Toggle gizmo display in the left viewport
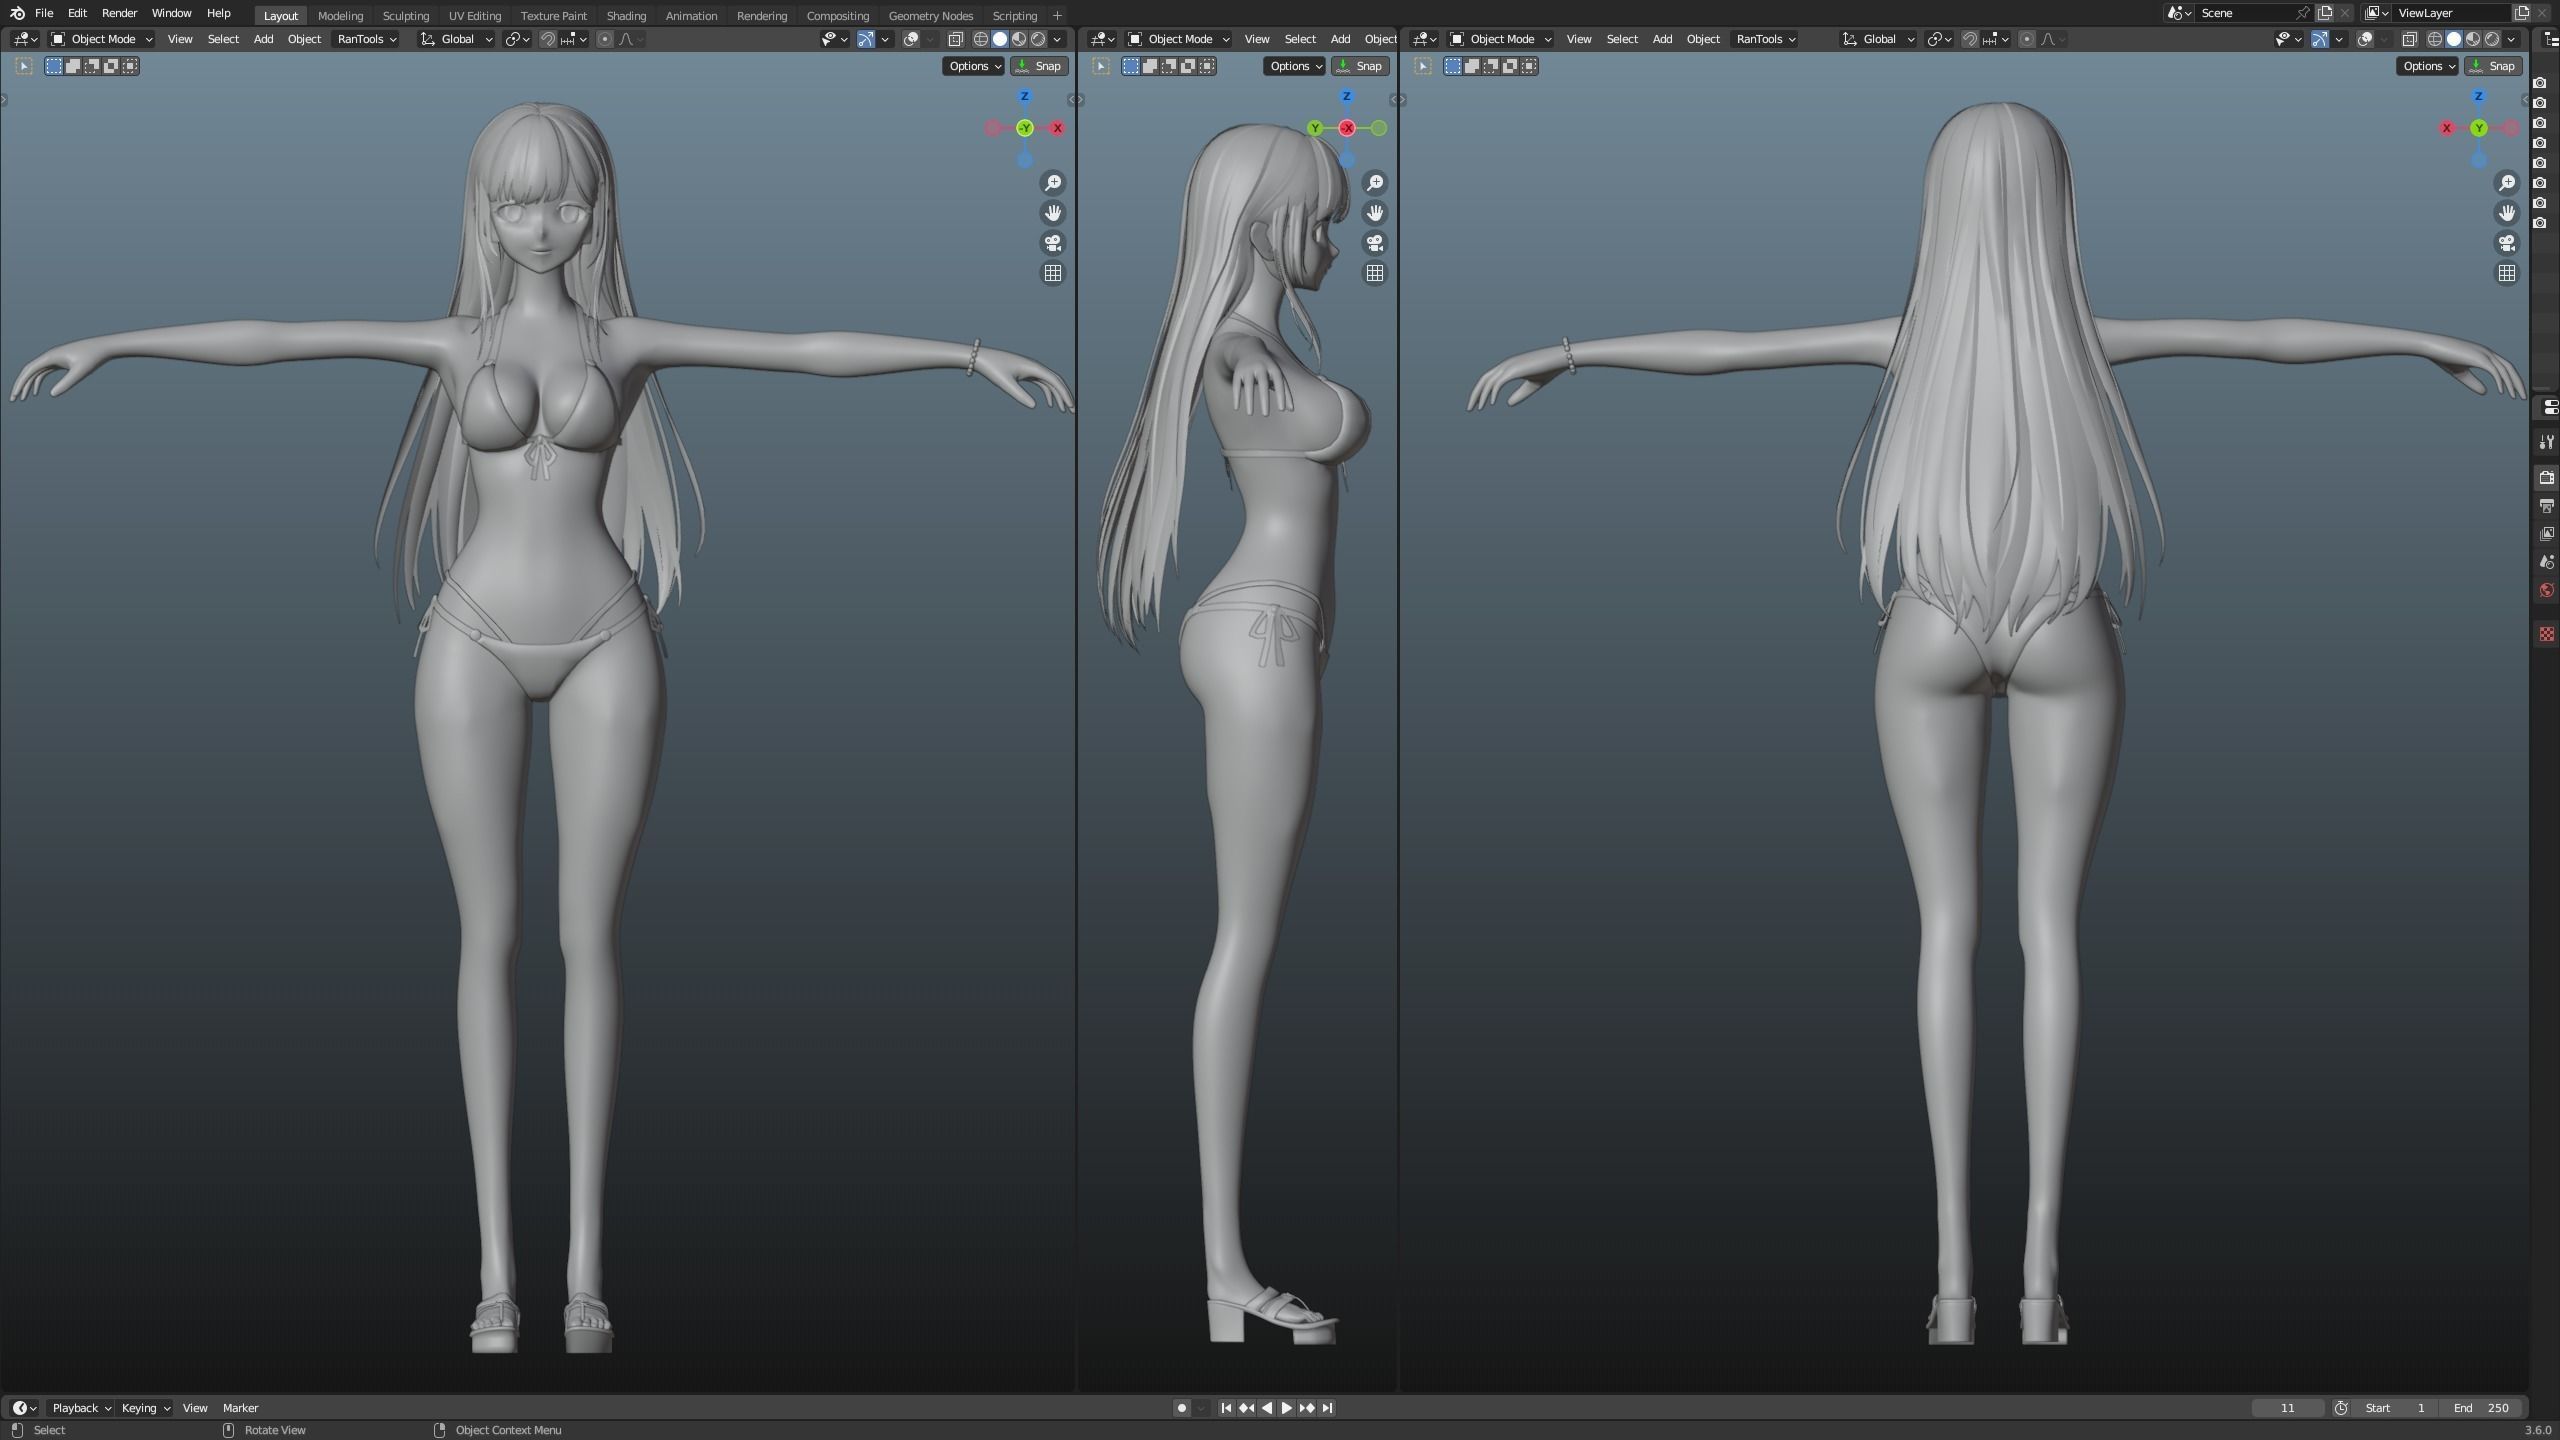Image resolution: width=2560 pixels, height=1440 pixels. pyautogui.click(x=866, y=39)
